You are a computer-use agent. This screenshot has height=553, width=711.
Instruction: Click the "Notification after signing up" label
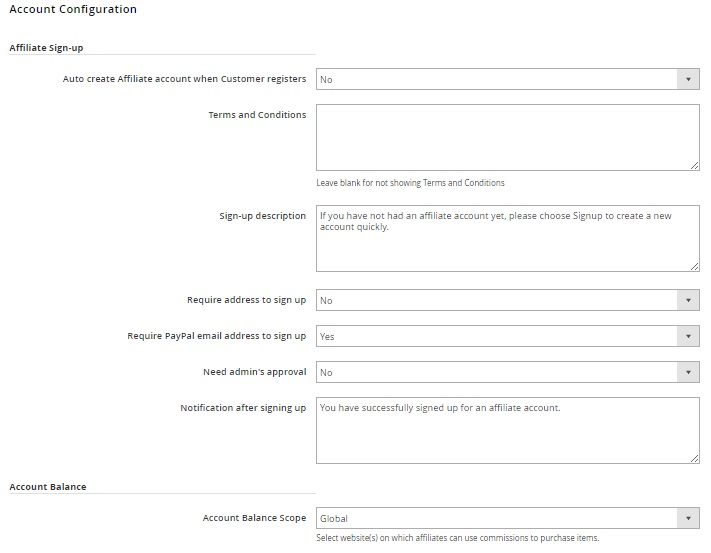click(243, 408)
